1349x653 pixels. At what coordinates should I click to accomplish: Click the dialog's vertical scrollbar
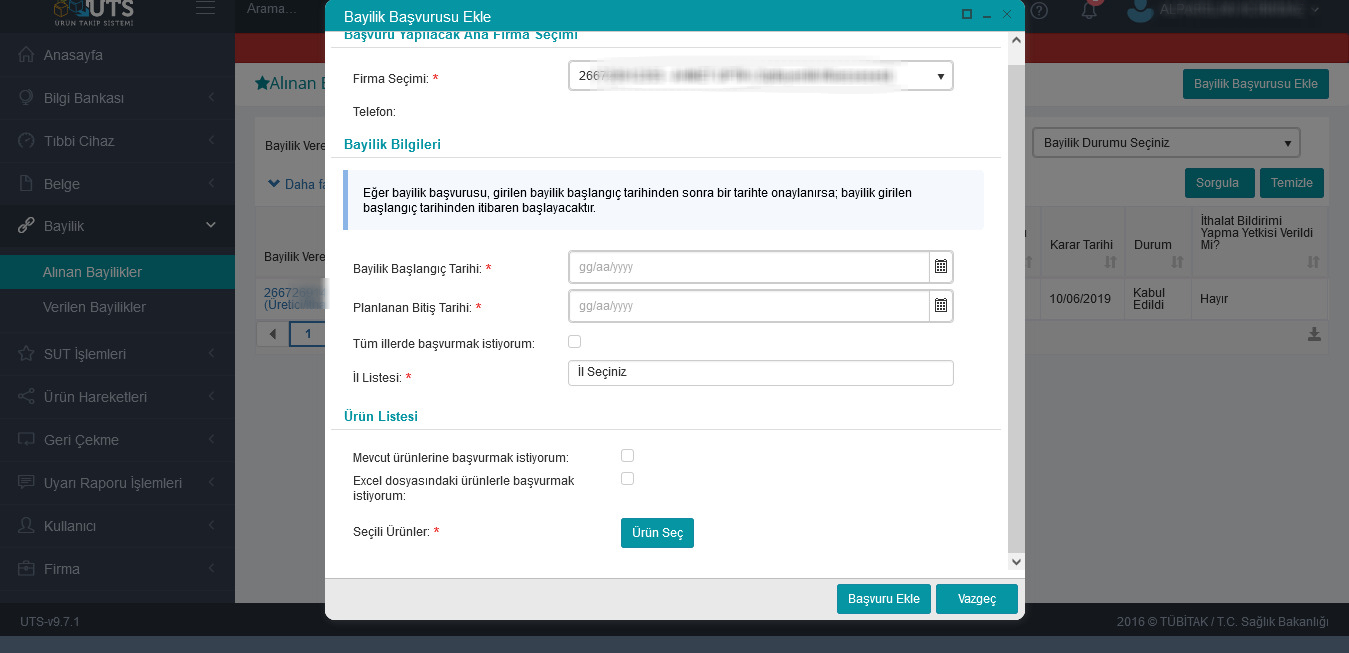point(1016,300)
